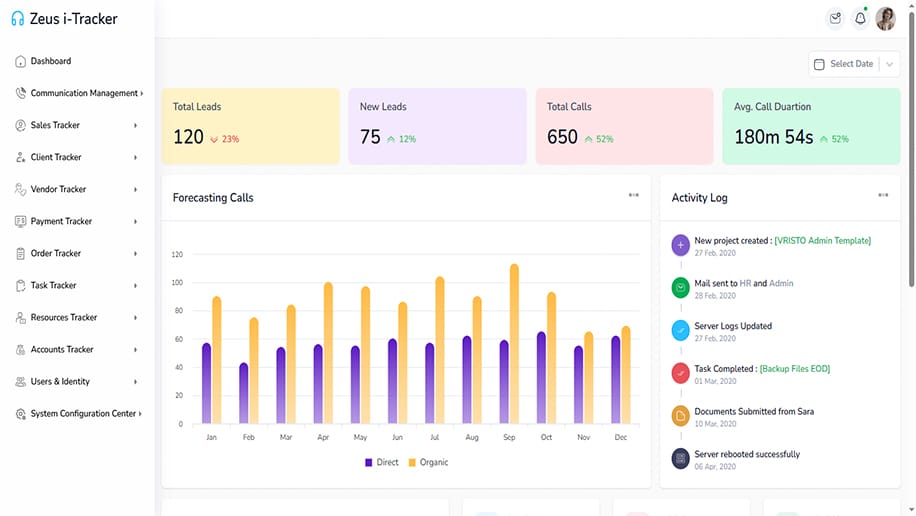Open the Dashboard menu item
The width and height of the screenshot is (916, 516).
[50, 61]
